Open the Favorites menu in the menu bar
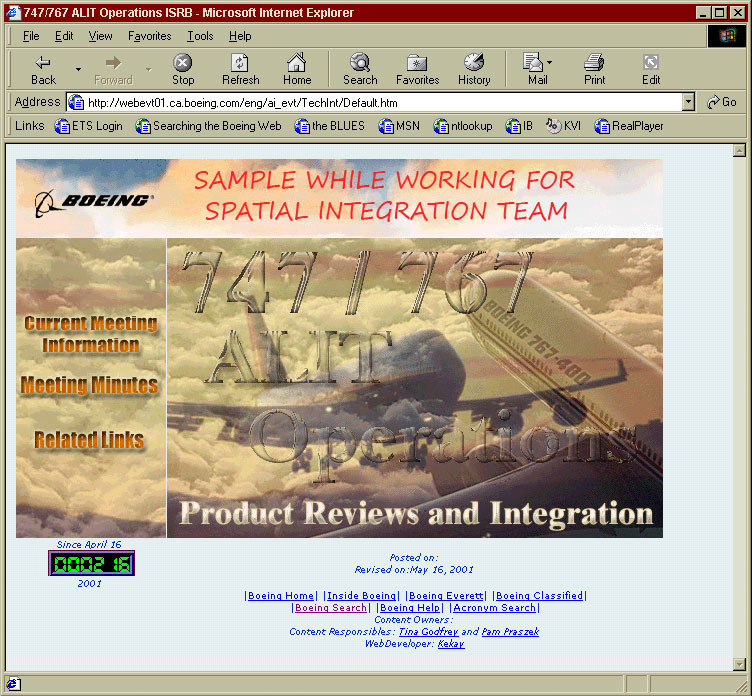The image size is (752, 696). [149, 36]
